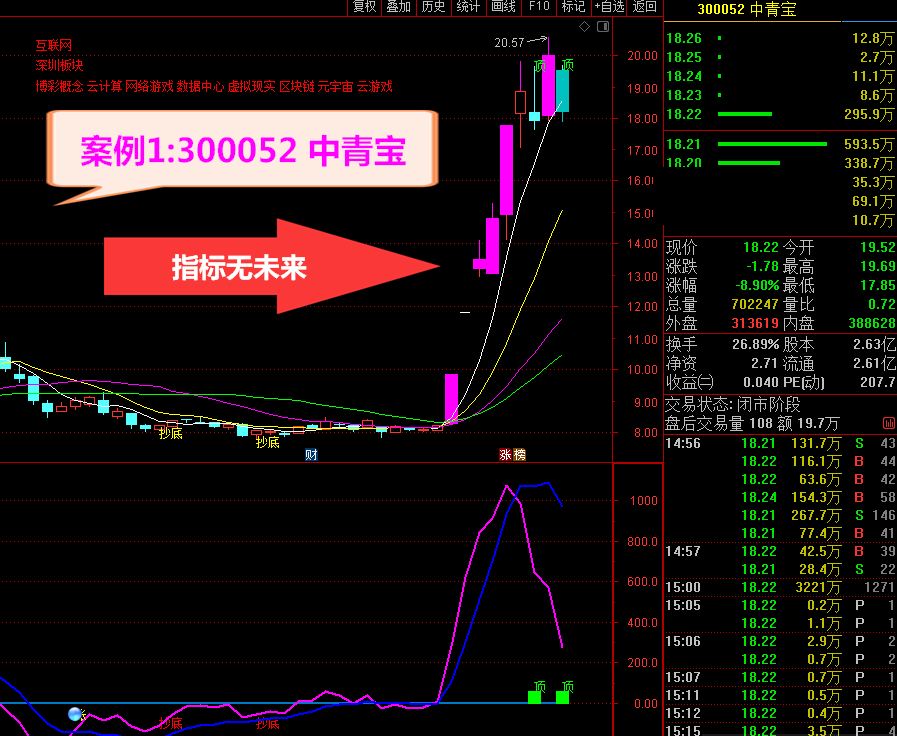Click the 榜 marker below candles
Screen dimensions: 897x736
(519, 455)
